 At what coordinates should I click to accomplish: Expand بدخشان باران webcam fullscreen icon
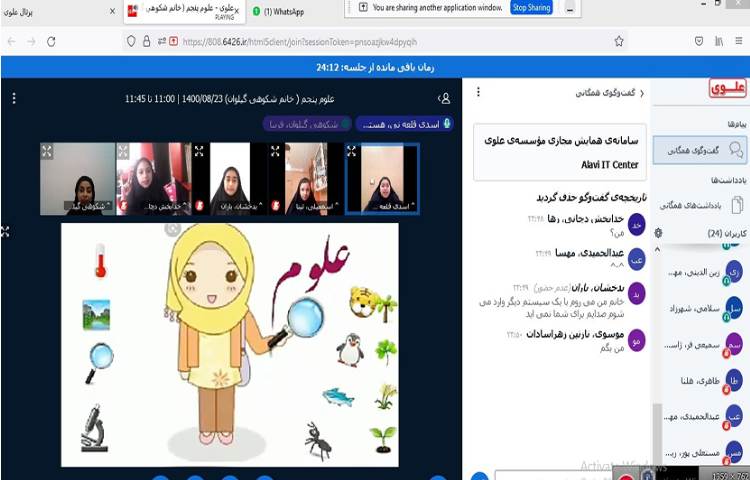tap(199, 151)
